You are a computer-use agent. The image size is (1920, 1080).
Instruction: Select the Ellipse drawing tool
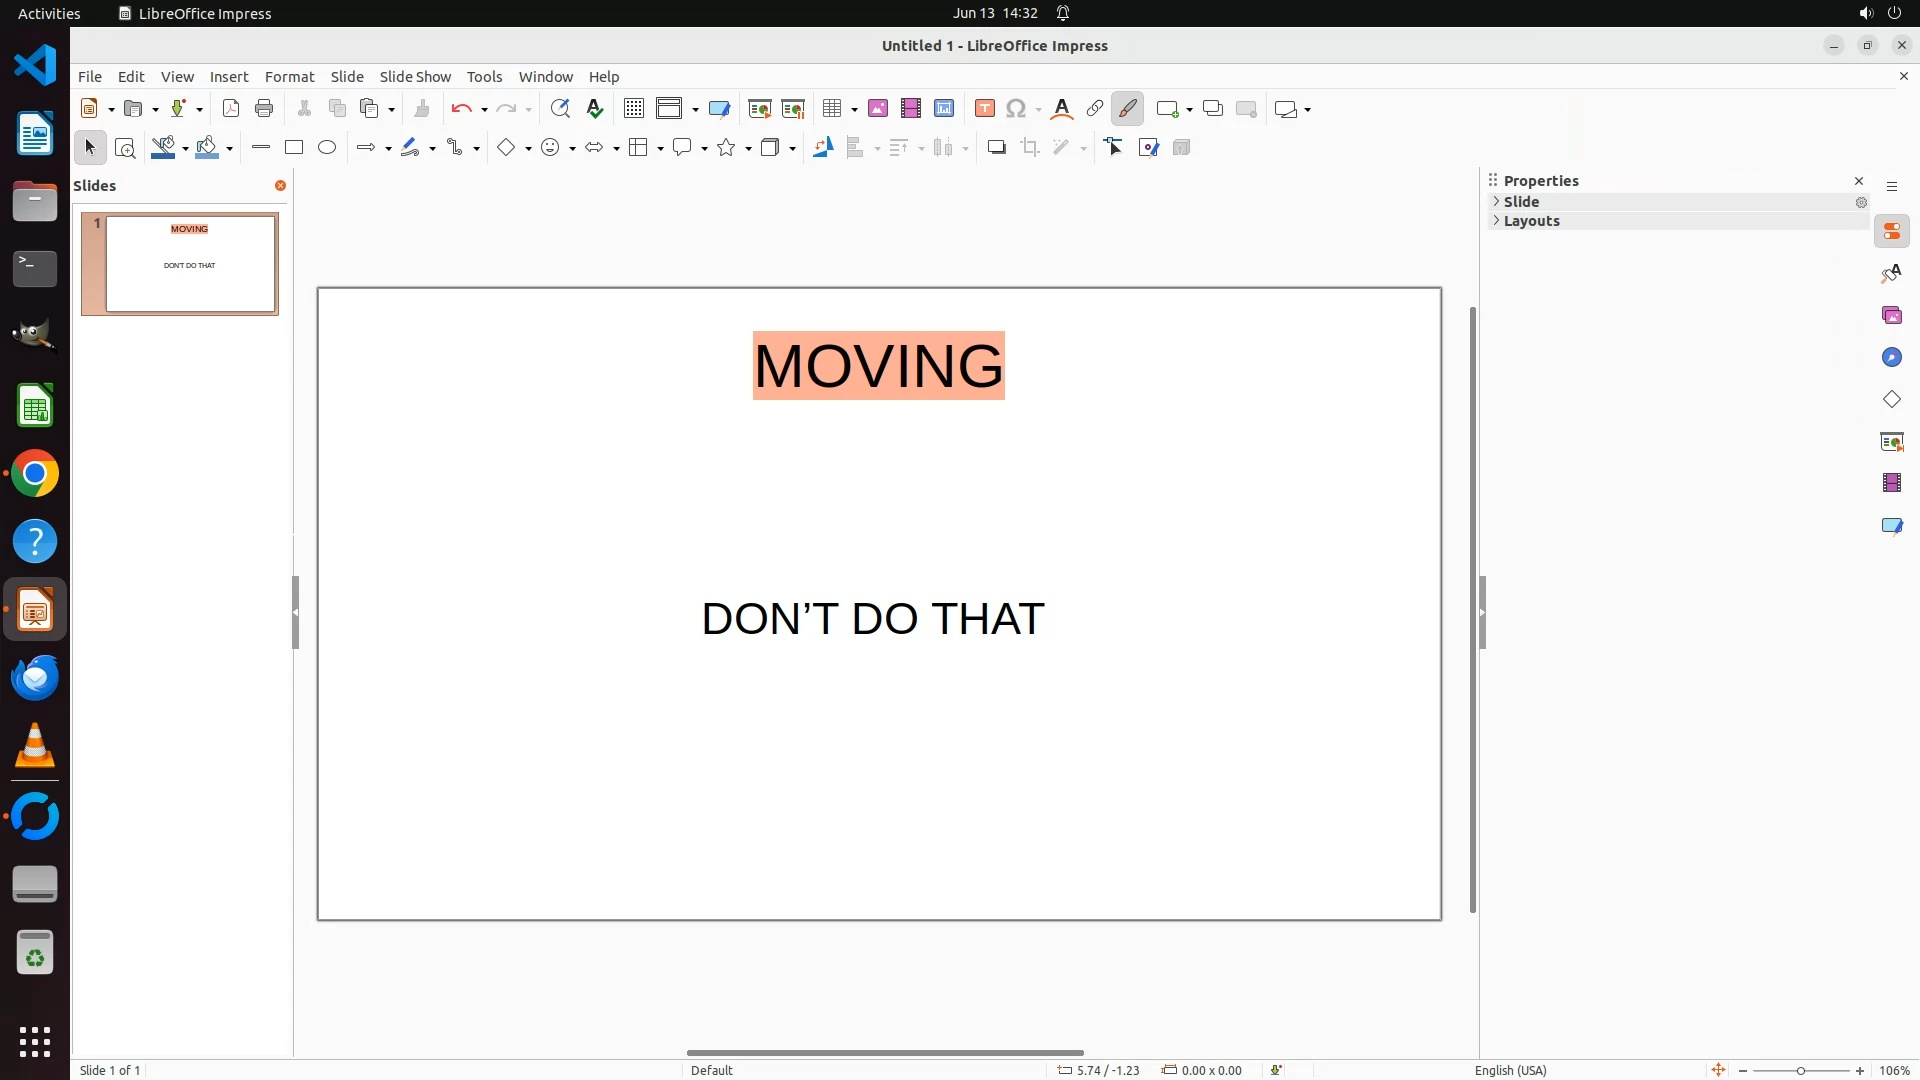click(327, 148)
